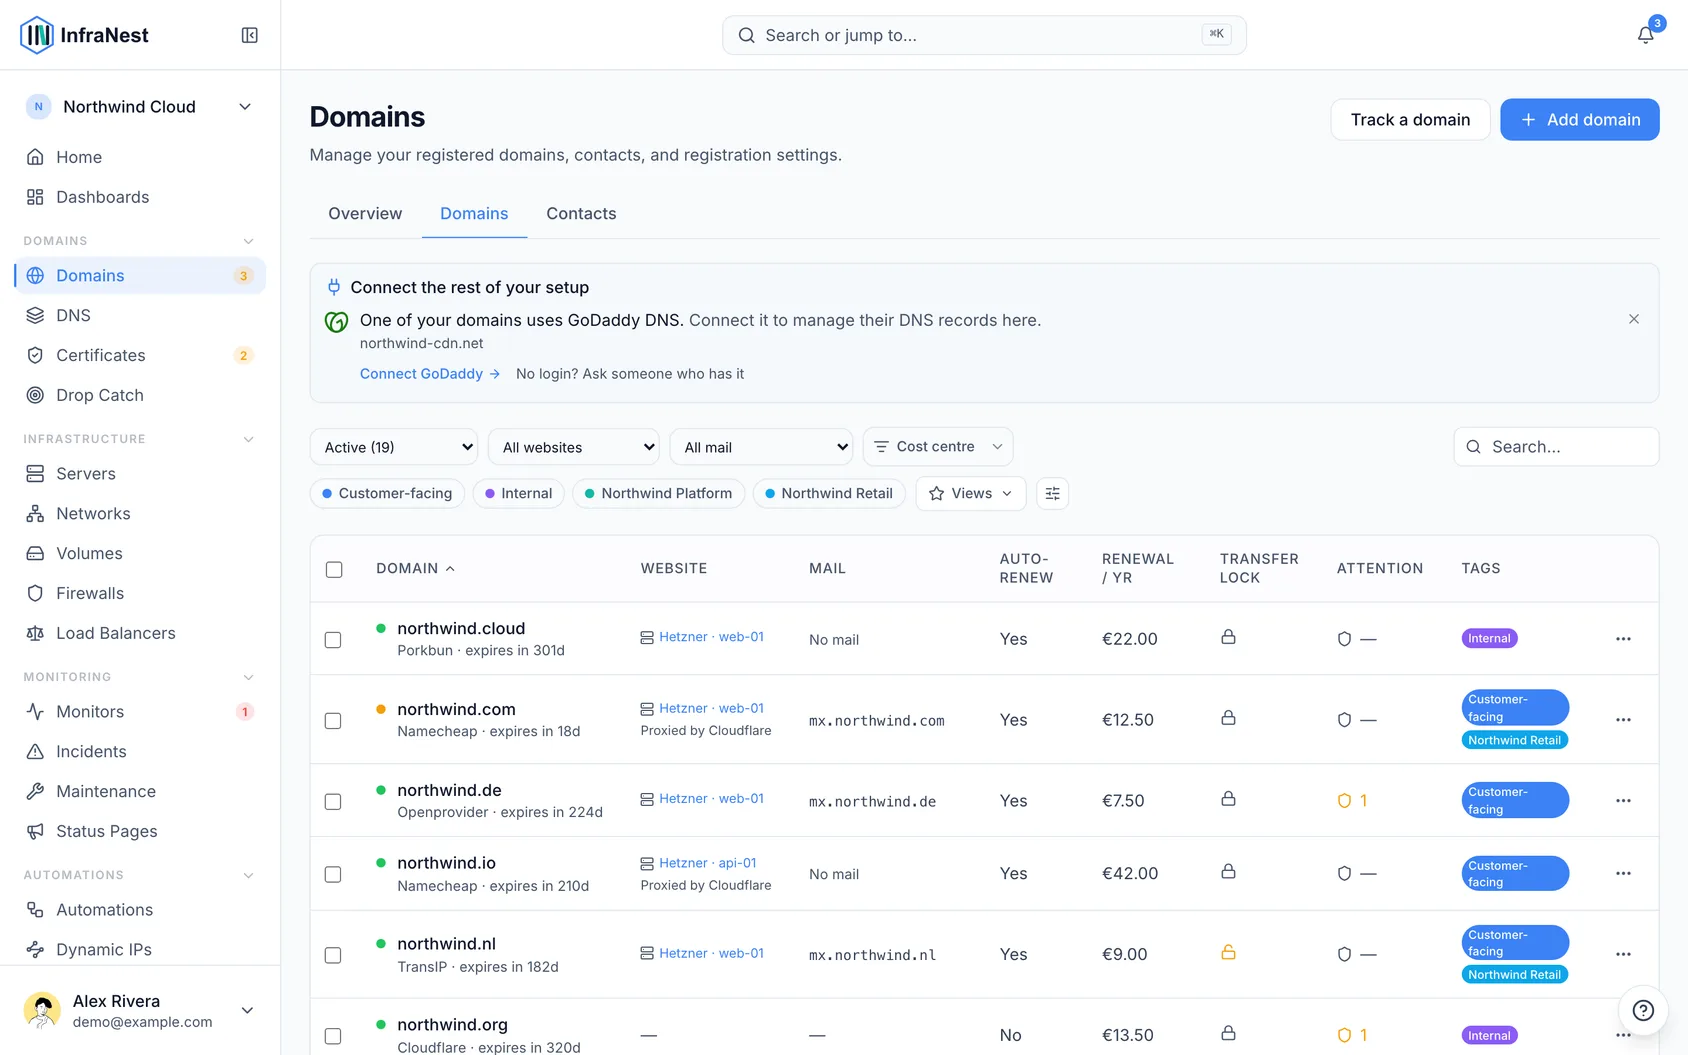Open the help question mark button
This screenshot has width=1688, height=1055.
tap(1643, 1010)
